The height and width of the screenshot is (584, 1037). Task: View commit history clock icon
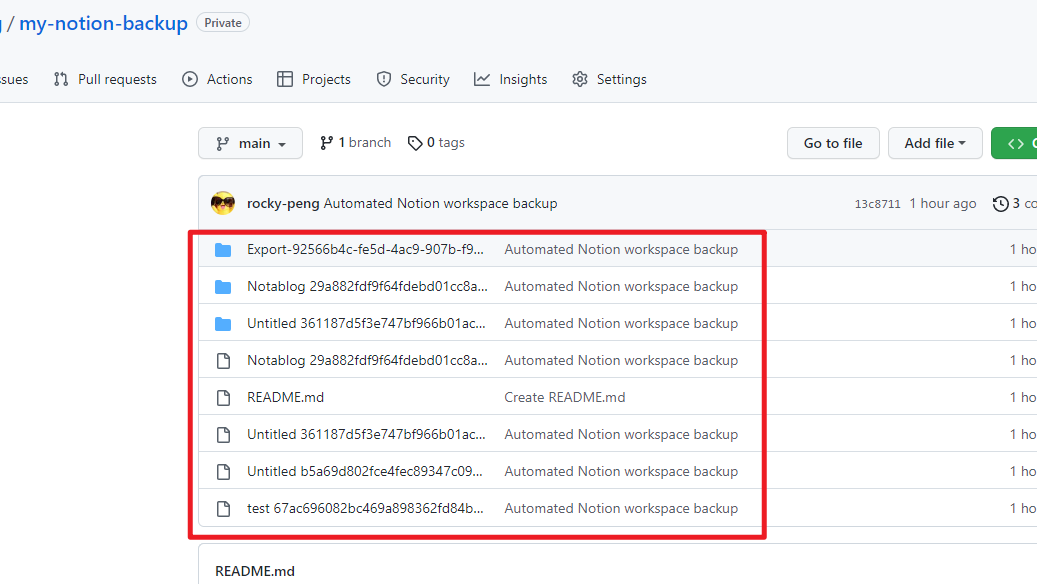point(1001,204)
